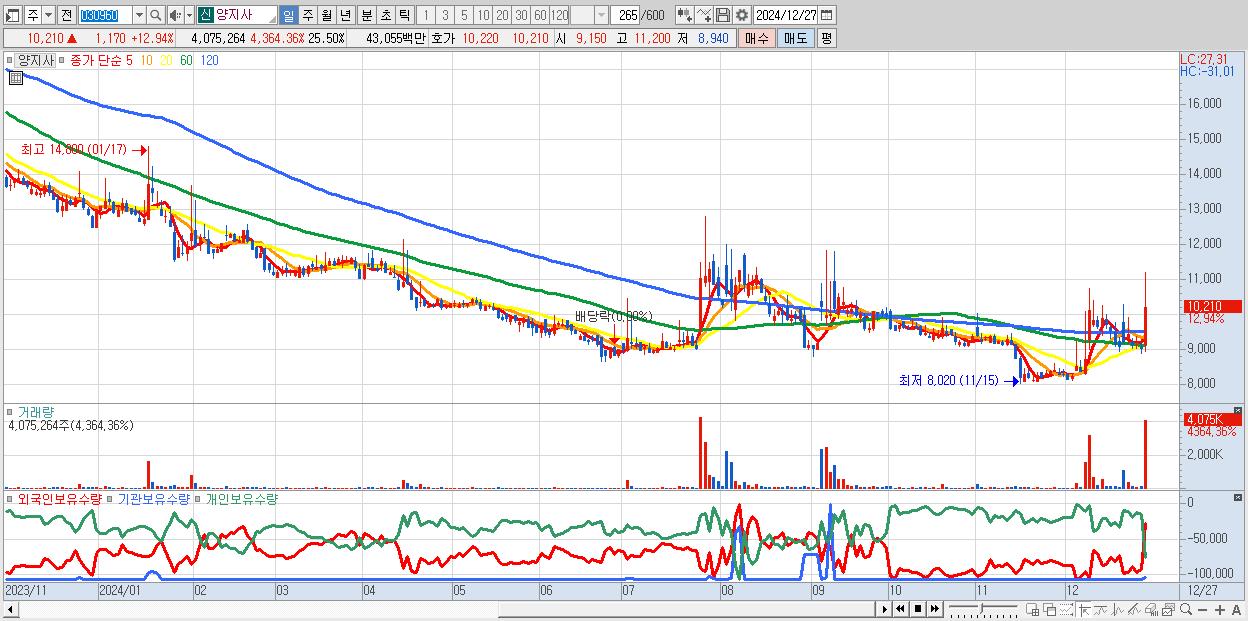Open the interval custom value dropdown

click(x=601, y=15)
